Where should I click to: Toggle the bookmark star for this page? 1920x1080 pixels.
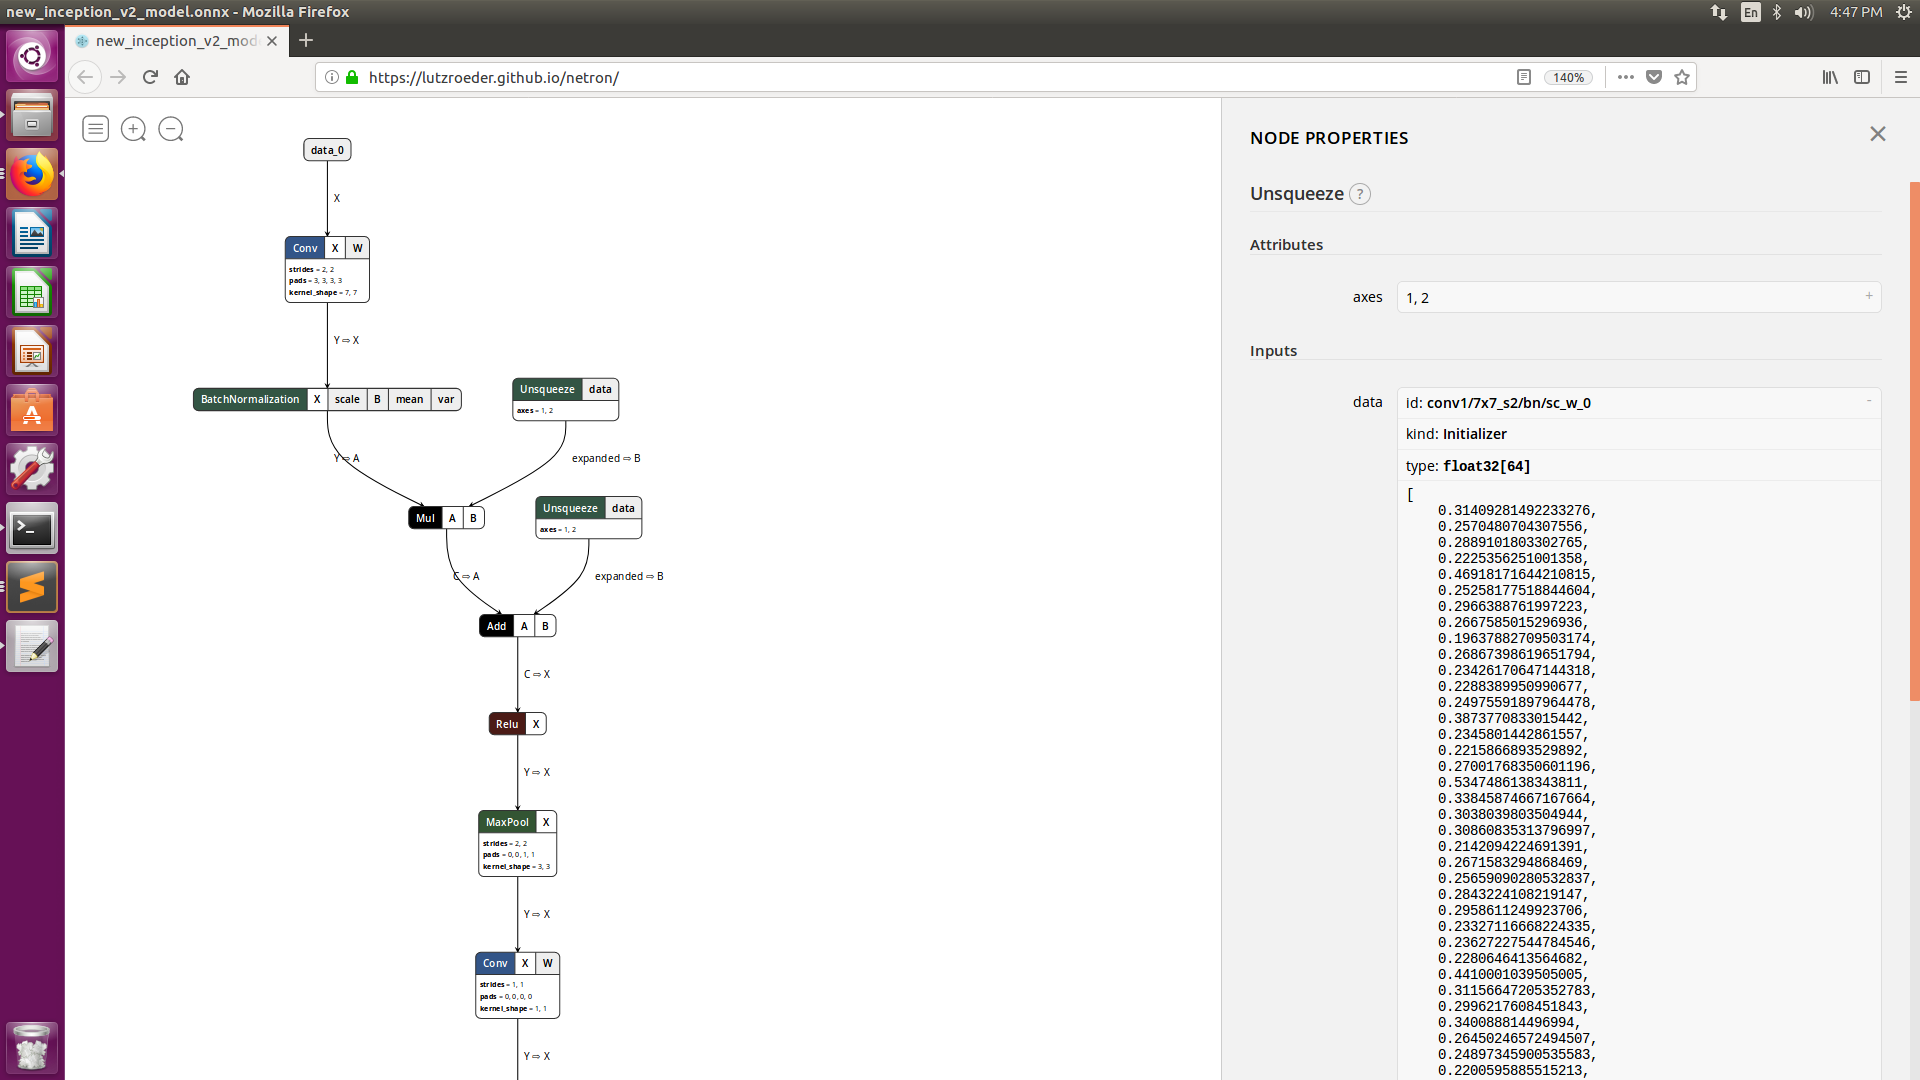(1682, 77)
